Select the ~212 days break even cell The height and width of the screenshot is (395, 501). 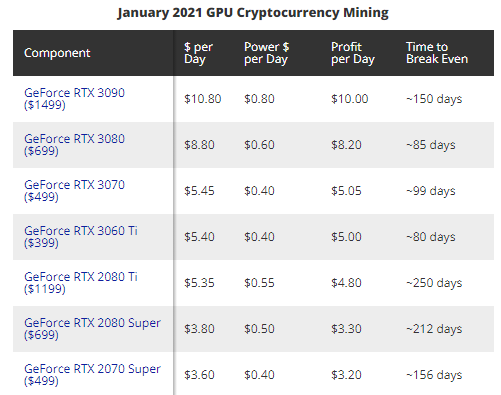[434, 329]
